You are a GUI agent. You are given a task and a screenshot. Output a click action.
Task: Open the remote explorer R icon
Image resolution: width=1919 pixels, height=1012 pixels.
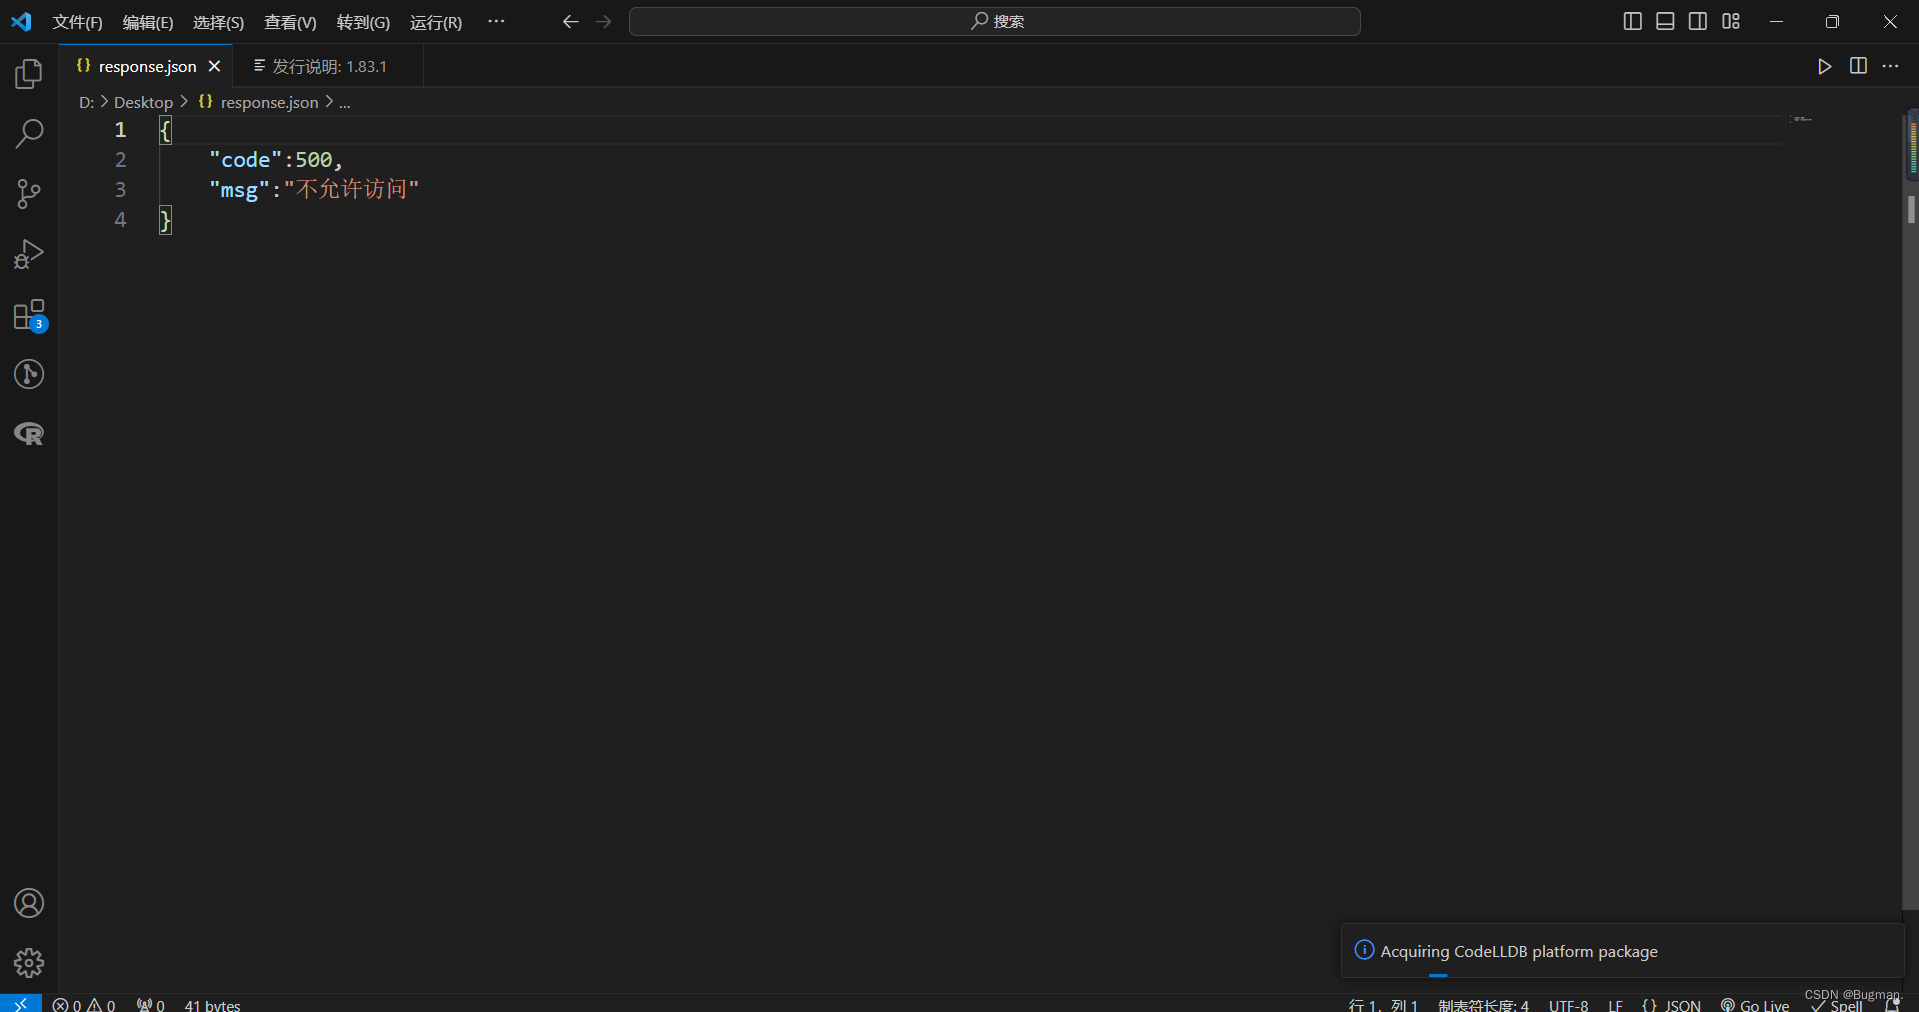pos(29,434)
